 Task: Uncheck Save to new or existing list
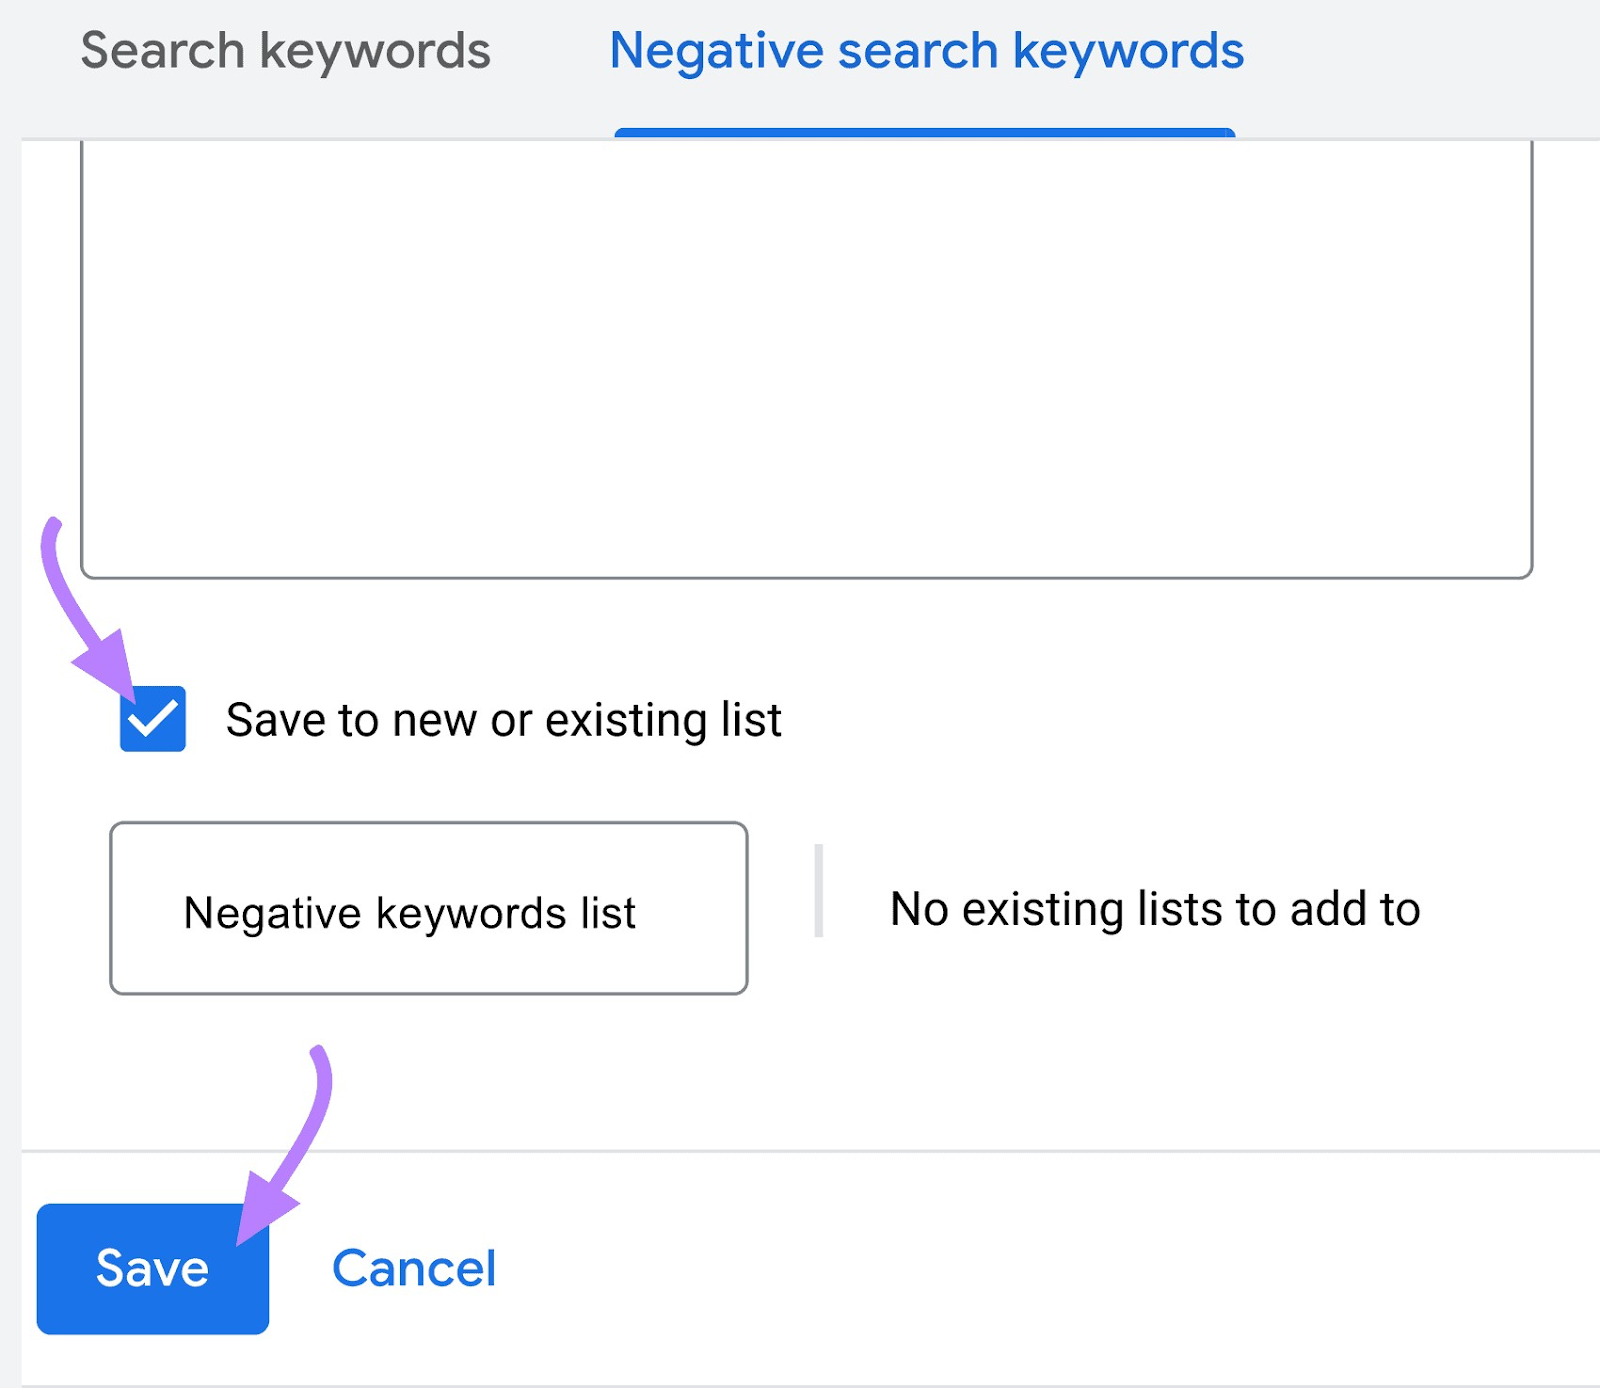(x=152, y=718)
